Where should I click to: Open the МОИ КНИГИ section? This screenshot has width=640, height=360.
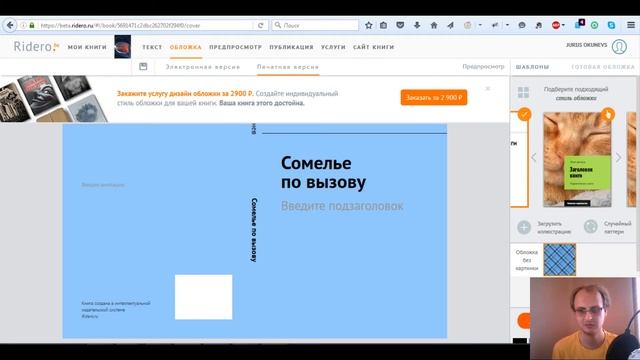(x=87, y=47)
